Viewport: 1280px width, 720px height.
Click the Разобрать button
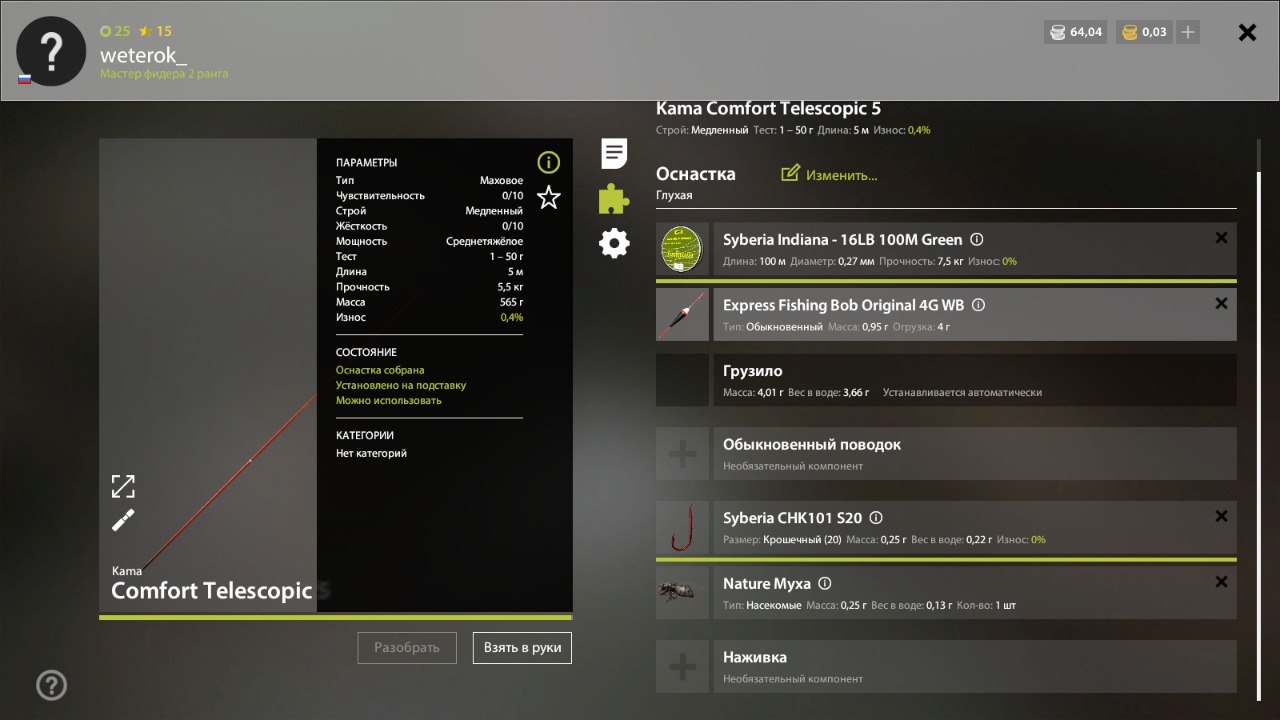407,647
